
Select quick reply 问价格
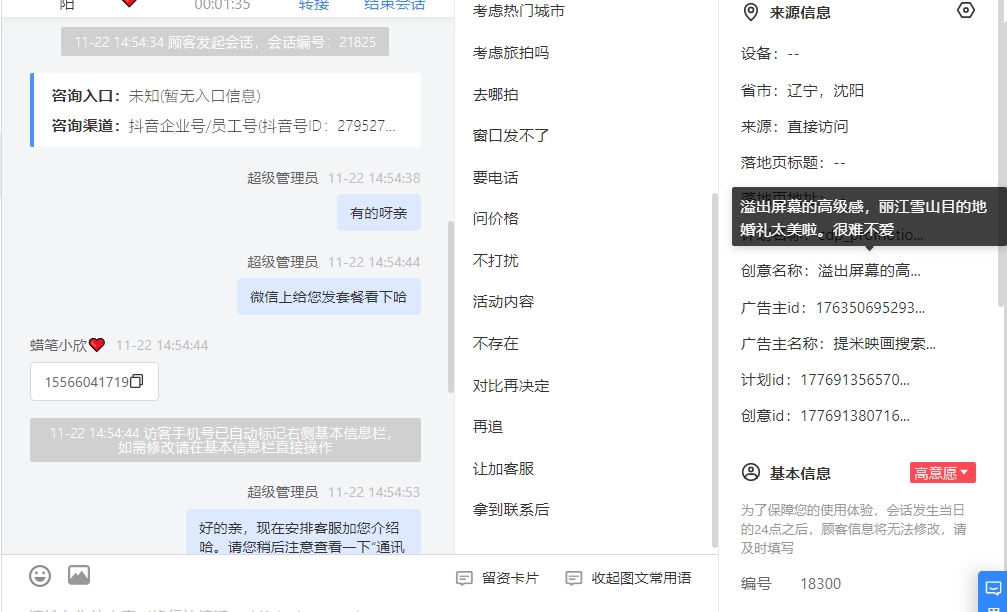(x=495, y=218)
